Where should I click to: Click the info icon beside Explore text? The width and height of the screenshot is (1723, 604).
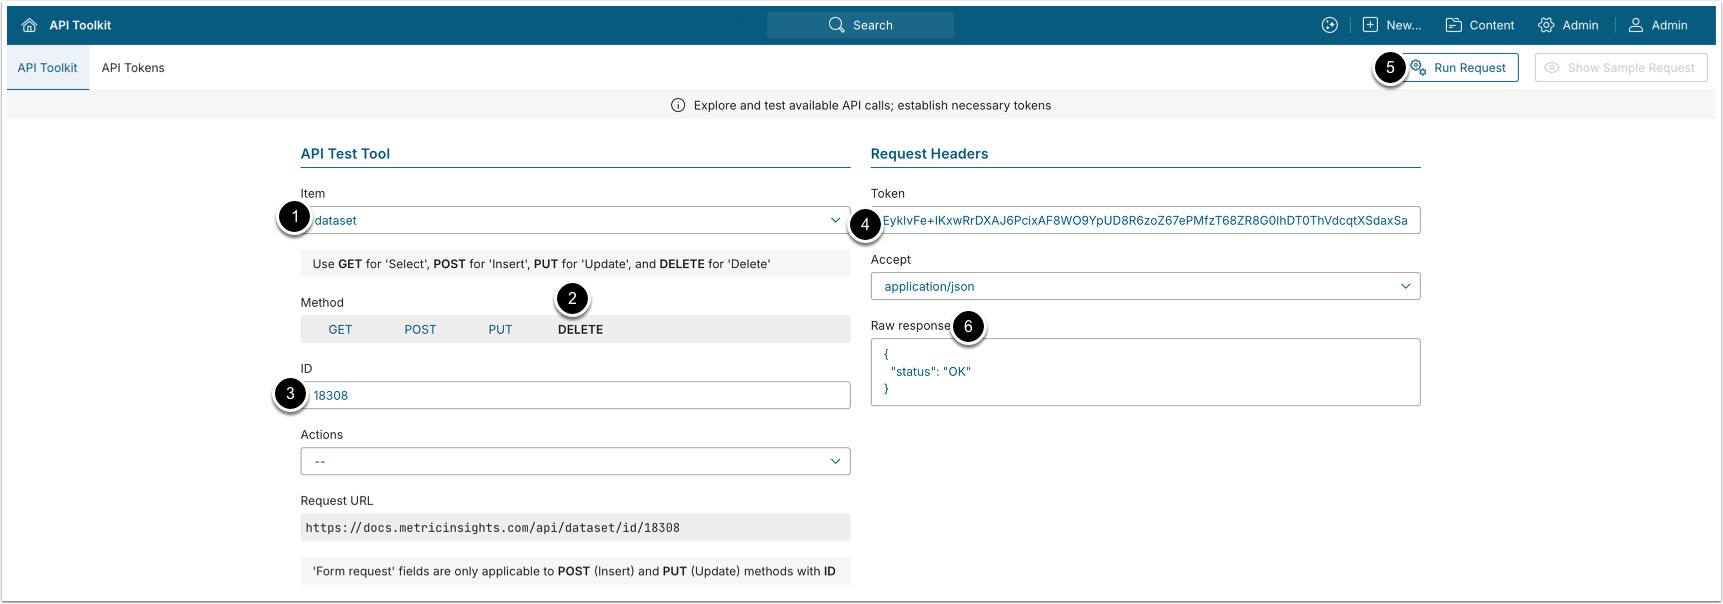pyautogui.click(x=678, y=105)
